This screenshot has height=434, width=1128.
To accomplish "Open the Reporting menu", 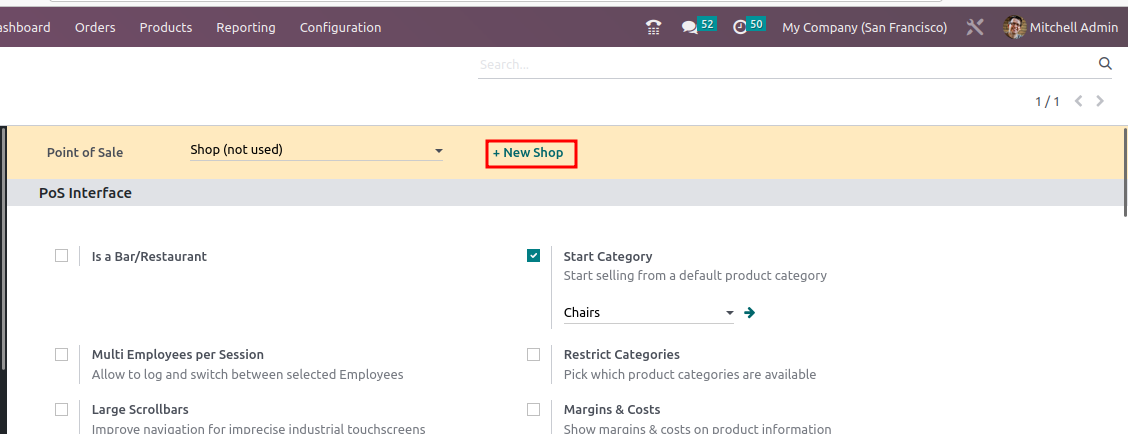I will pos(246,28).
